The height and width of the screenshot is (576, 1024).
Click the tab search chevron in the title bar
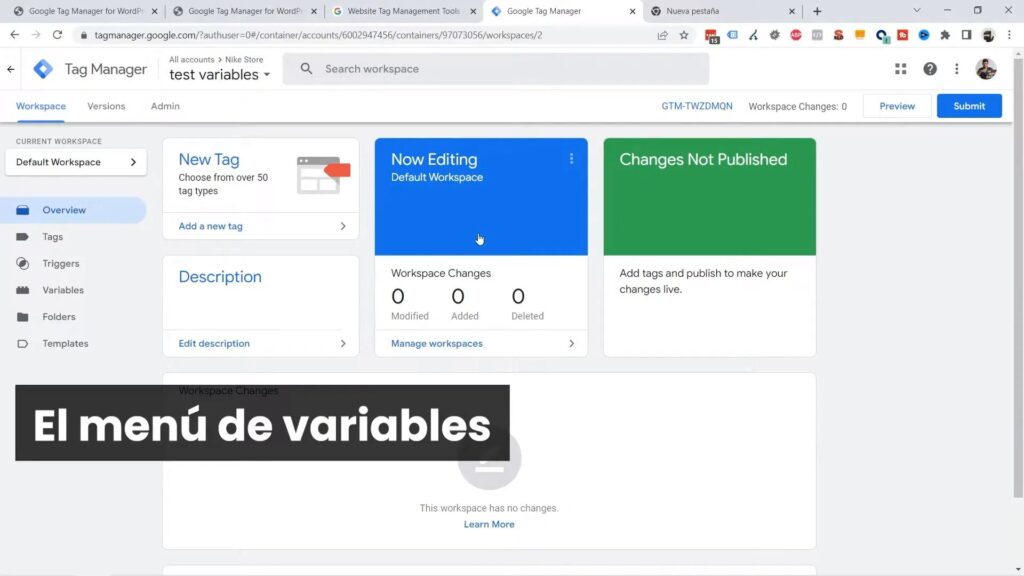click(917, 10)
